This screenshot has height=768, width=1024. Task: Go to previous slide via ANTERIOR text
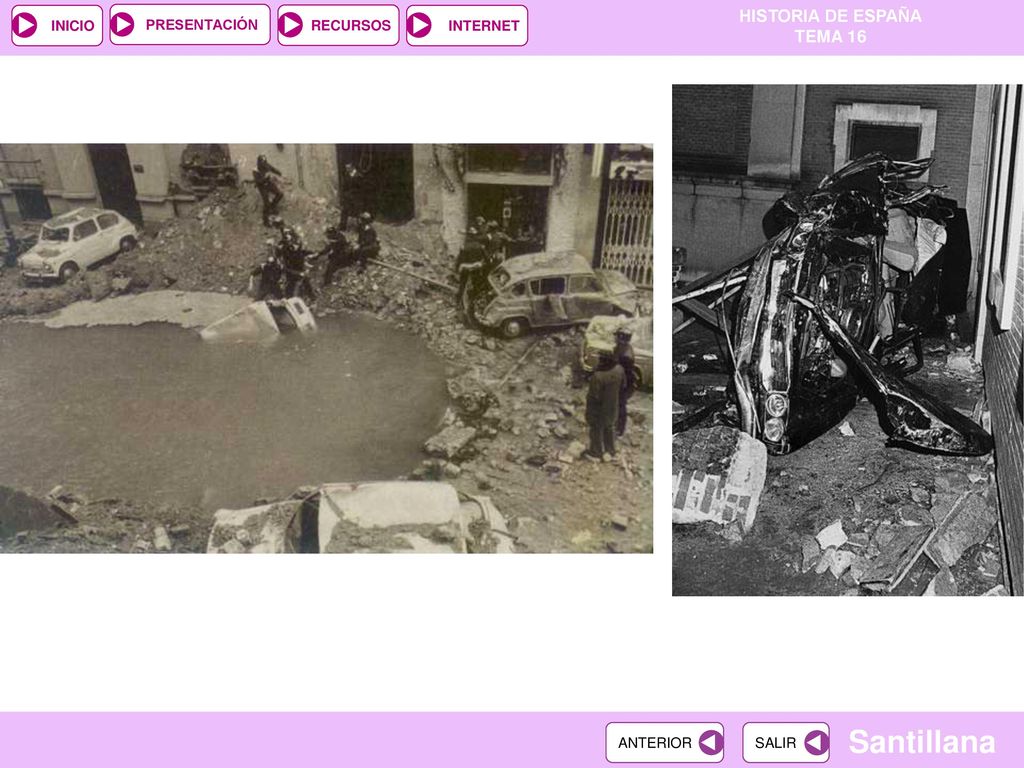click(x=654, y=743)
